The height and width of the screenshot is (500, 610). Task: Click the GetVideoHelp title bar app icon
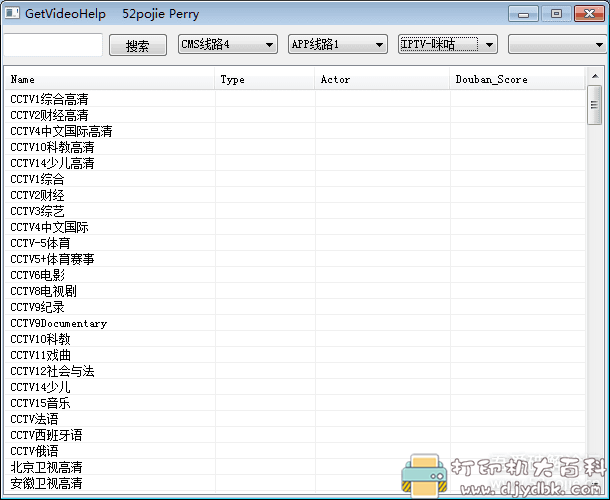click(x=12, y=14)
